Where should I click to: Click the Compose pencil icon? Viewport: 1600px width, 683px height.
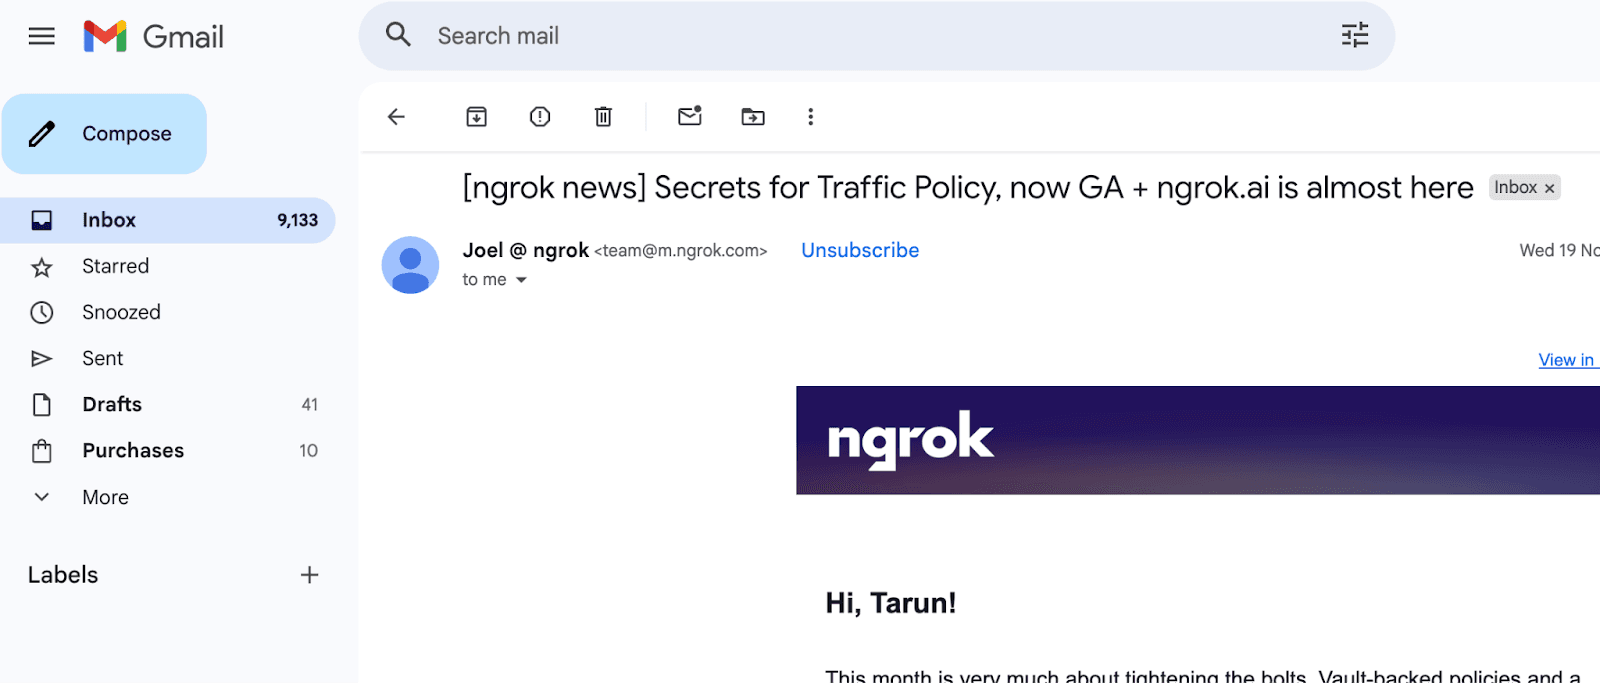[x=42, y=134]
